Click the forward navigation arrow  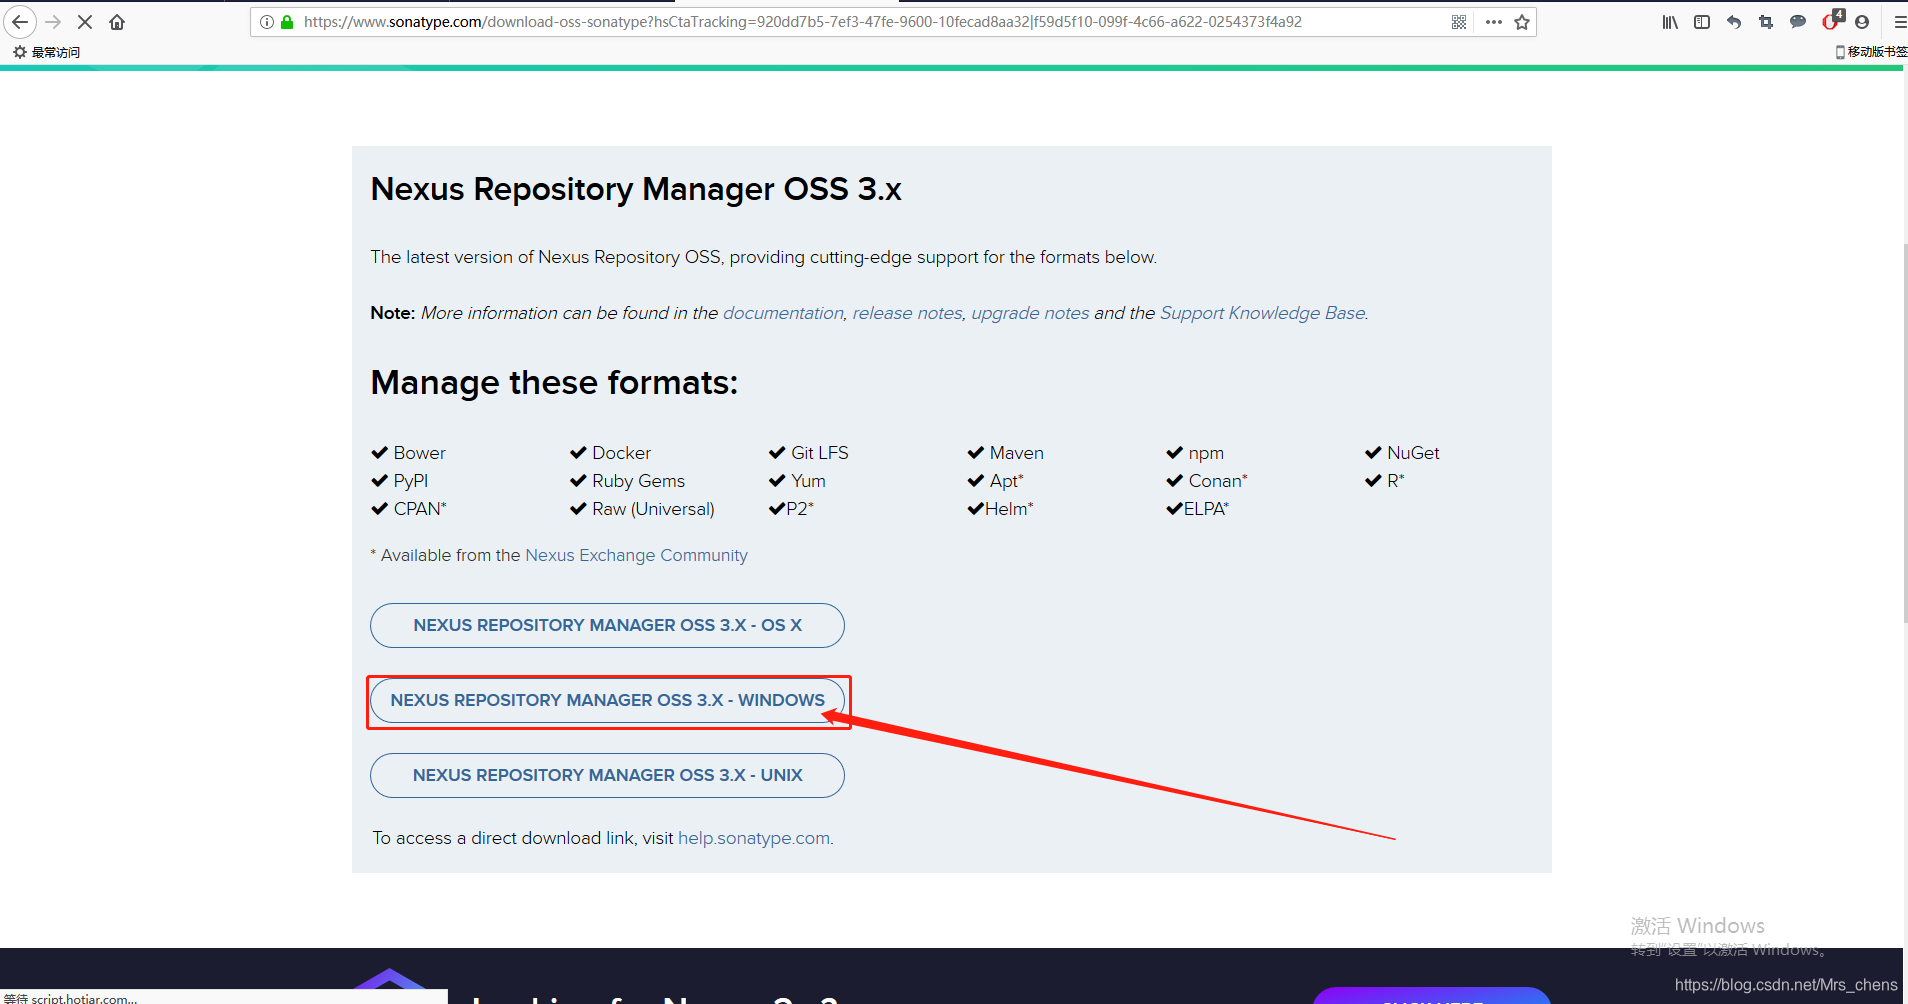(x=53, y=22)
